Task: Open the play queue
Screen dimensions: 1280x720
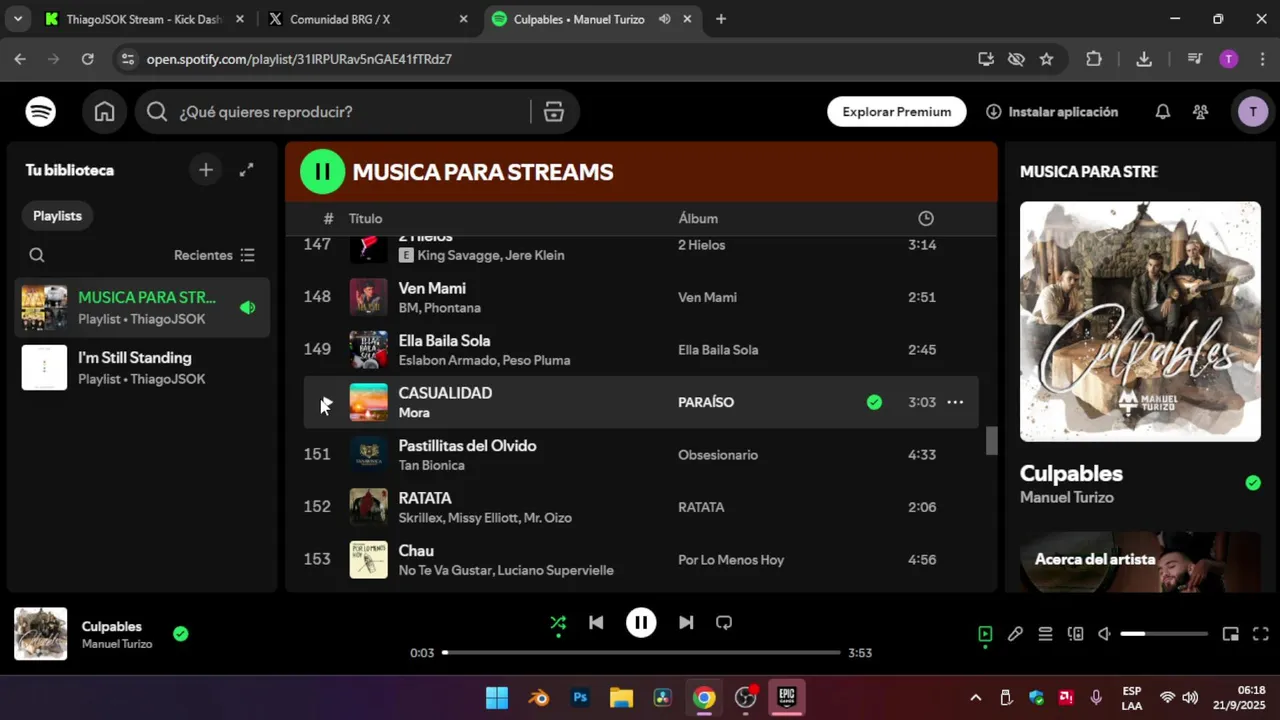Action: point(1045,634)
